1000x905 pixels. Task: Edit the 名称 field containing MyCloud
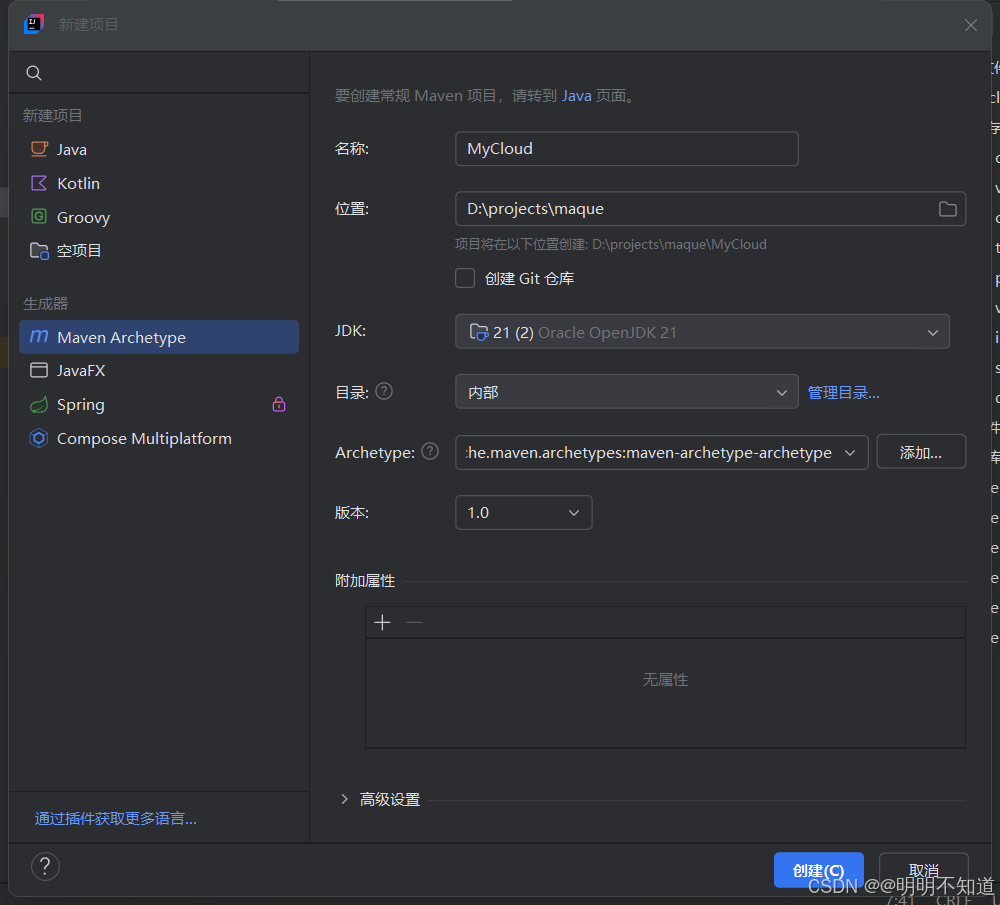tap(626, 149)
